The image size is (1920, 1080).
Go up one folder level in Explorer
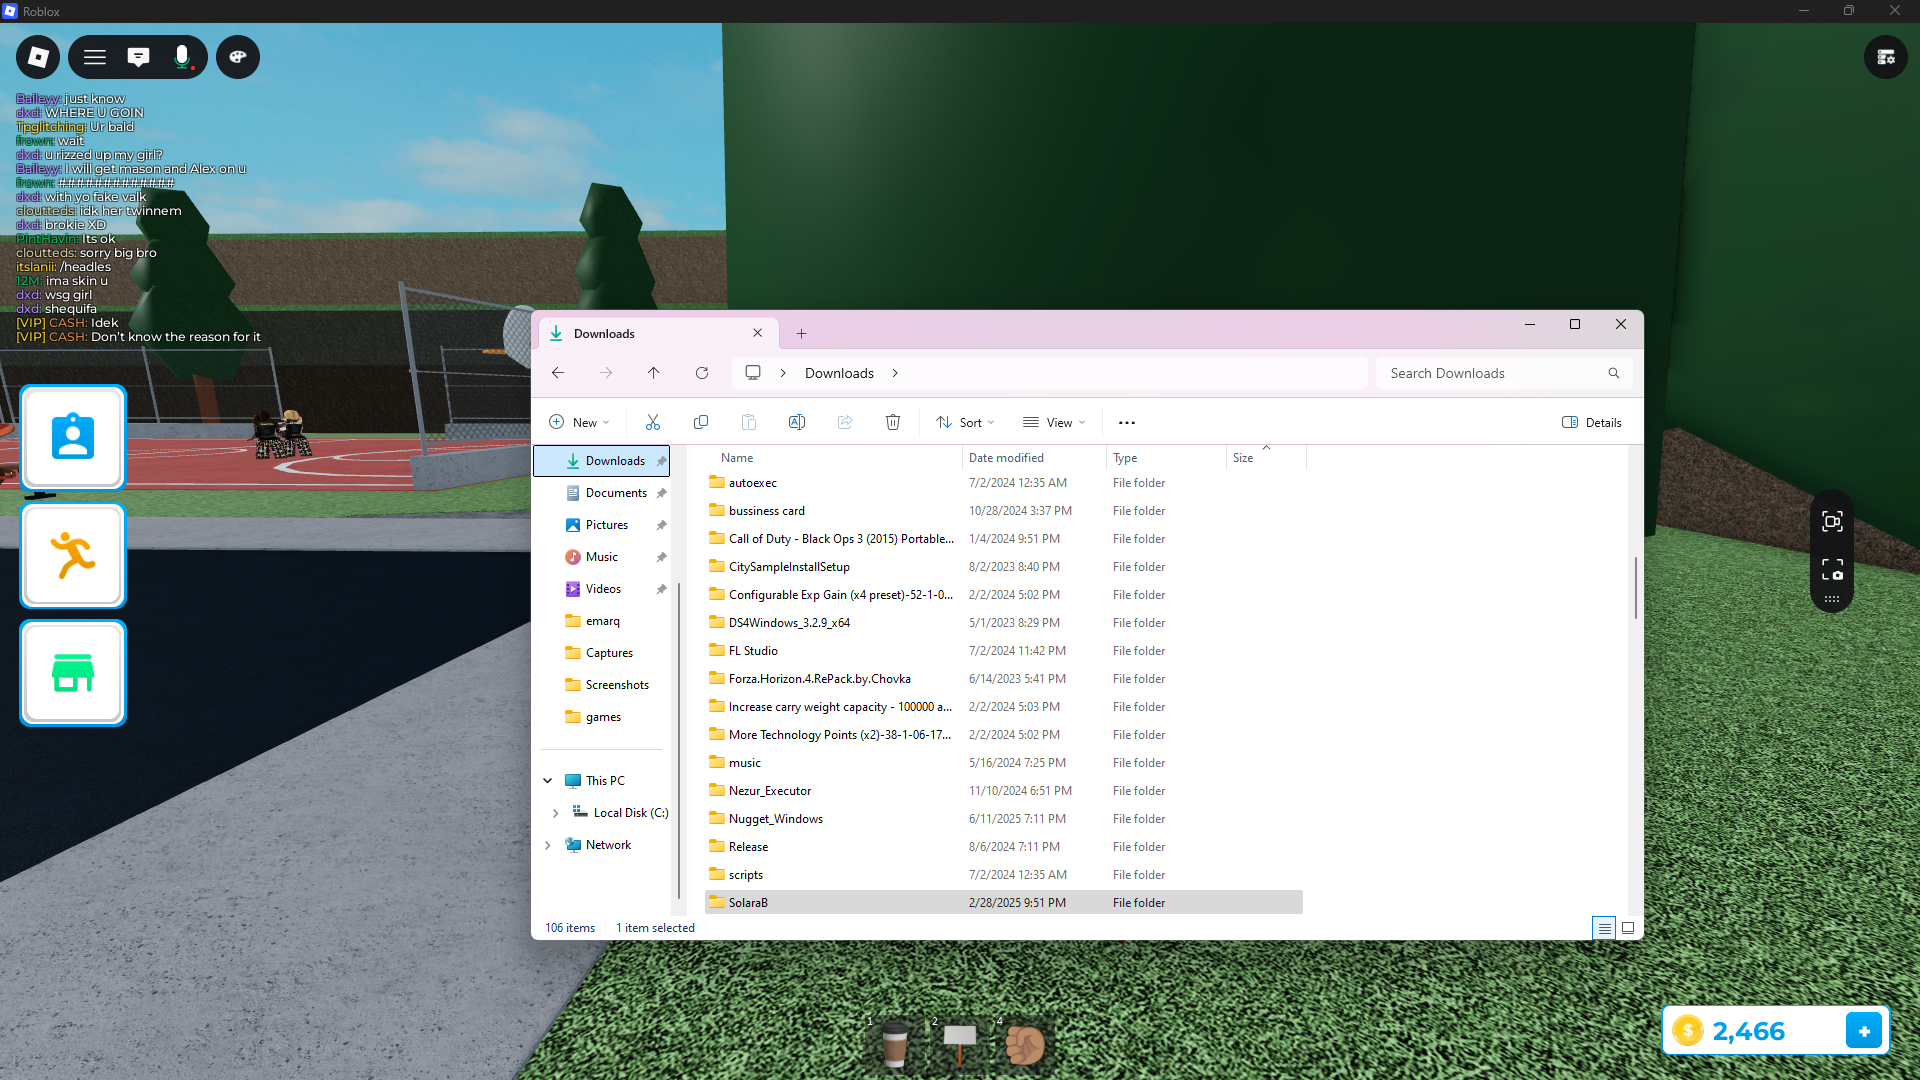(654, 373)
